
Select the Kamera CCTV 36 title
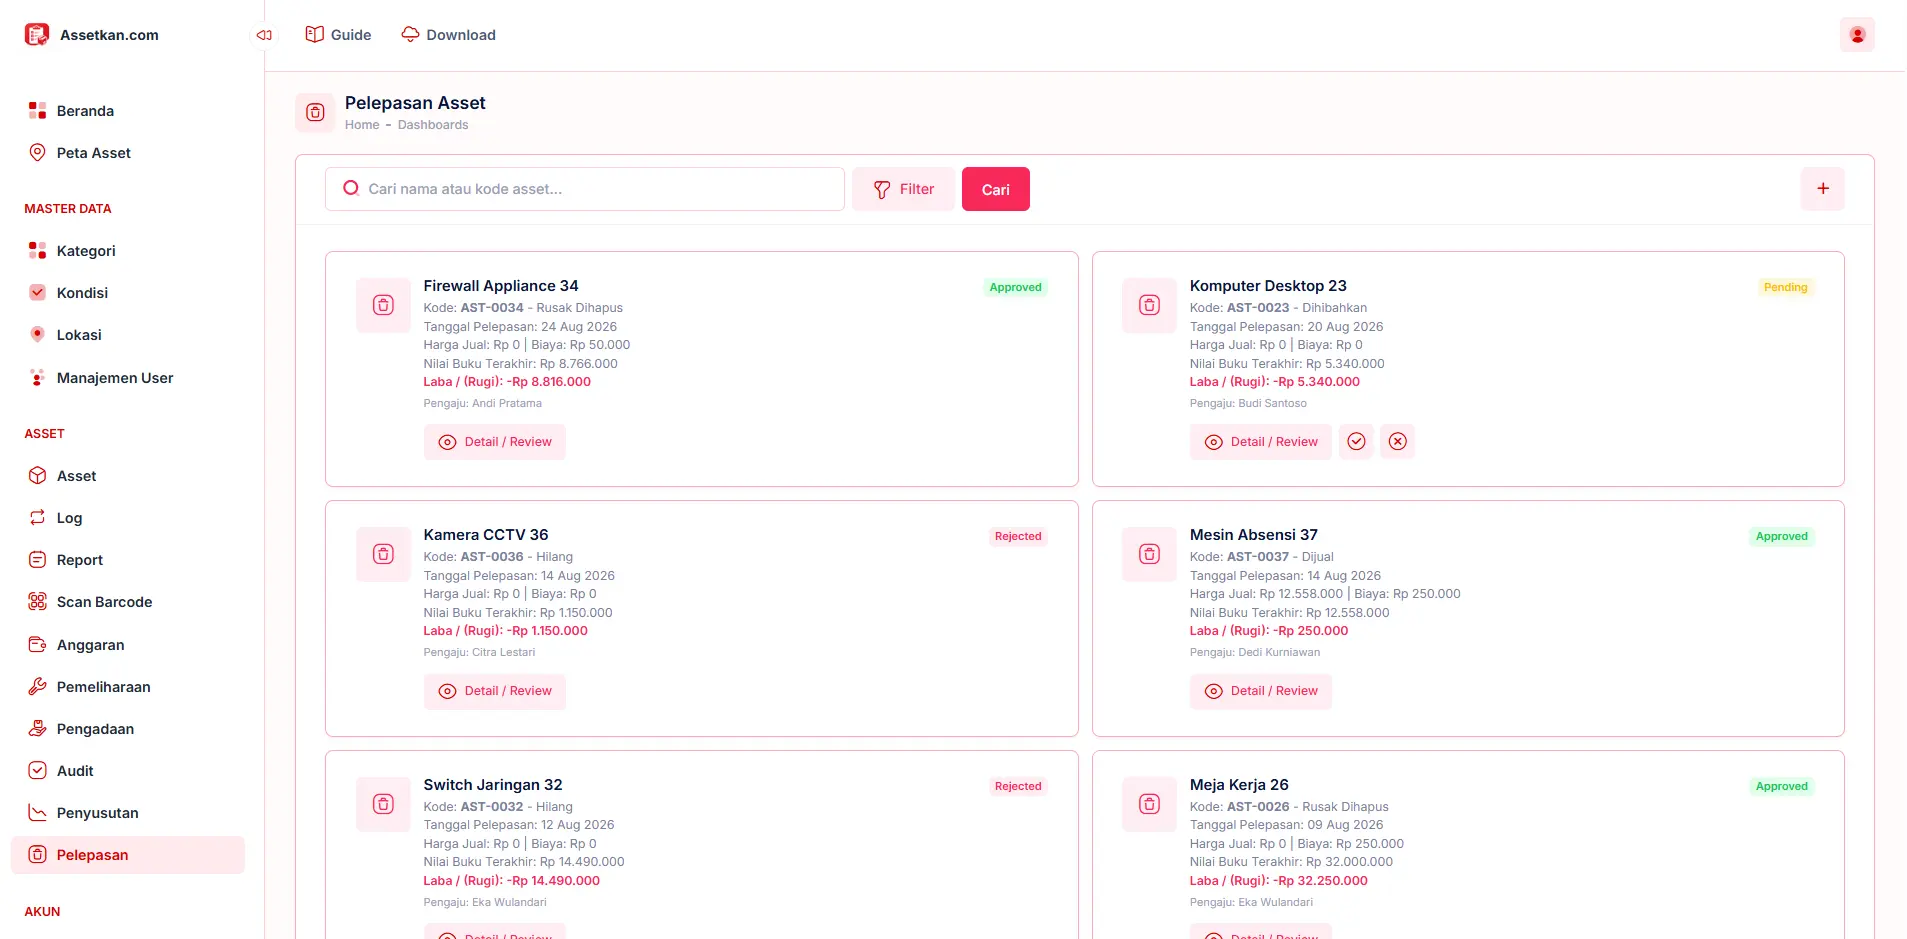pos(486,535)
